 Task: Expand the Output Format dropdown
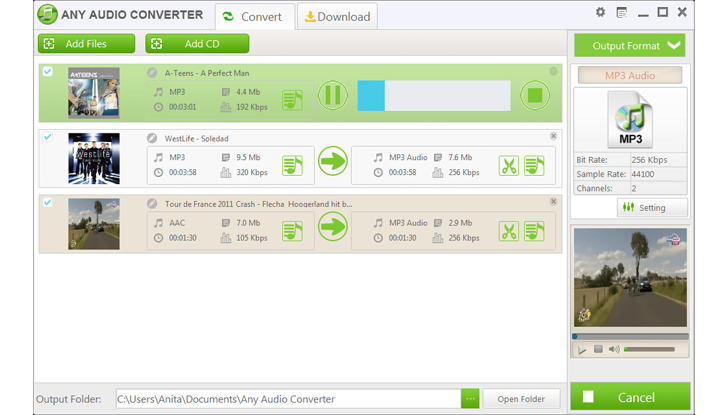[x=630, y=45]
